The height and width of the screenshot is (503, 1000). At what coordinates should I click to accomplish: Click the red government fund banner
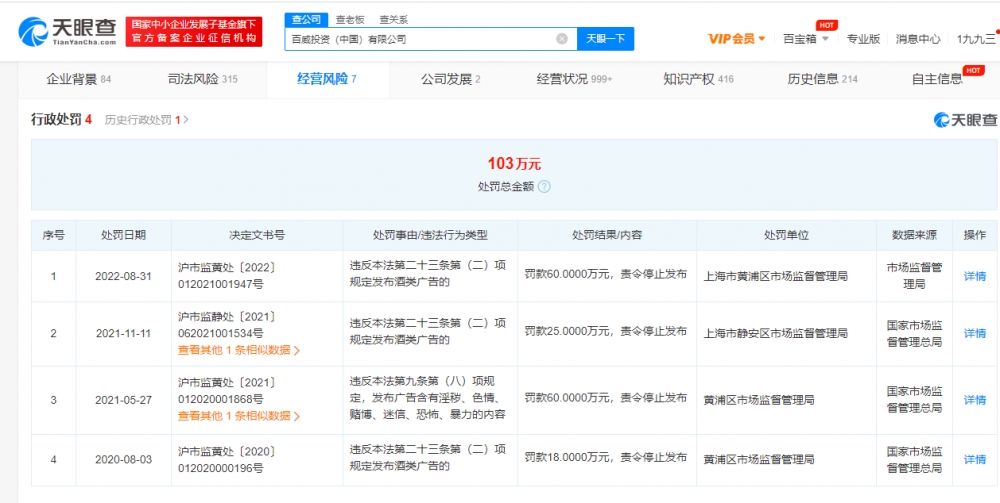pyautogui.click(x=194, y=32)
